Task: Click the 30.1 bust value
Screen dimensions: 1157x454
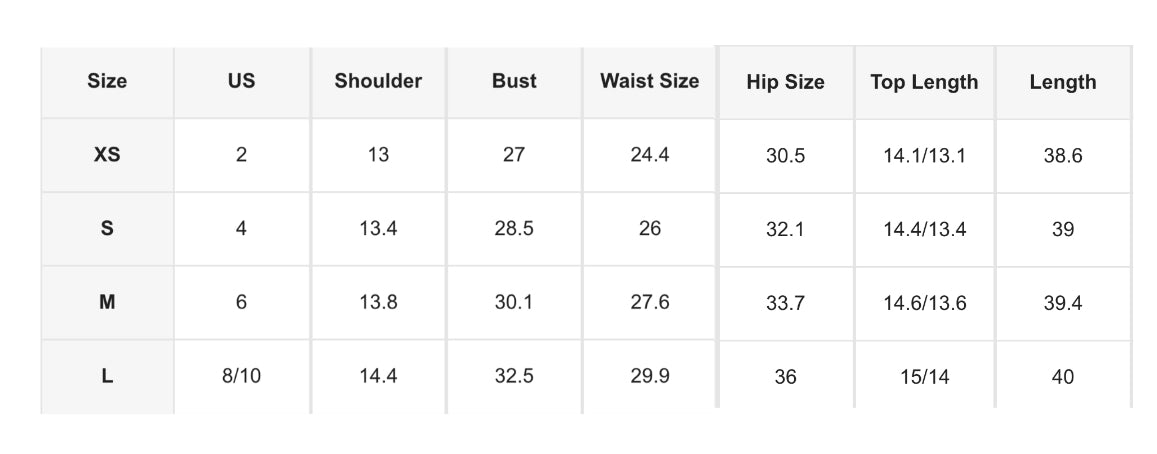Action: point(514,303)
